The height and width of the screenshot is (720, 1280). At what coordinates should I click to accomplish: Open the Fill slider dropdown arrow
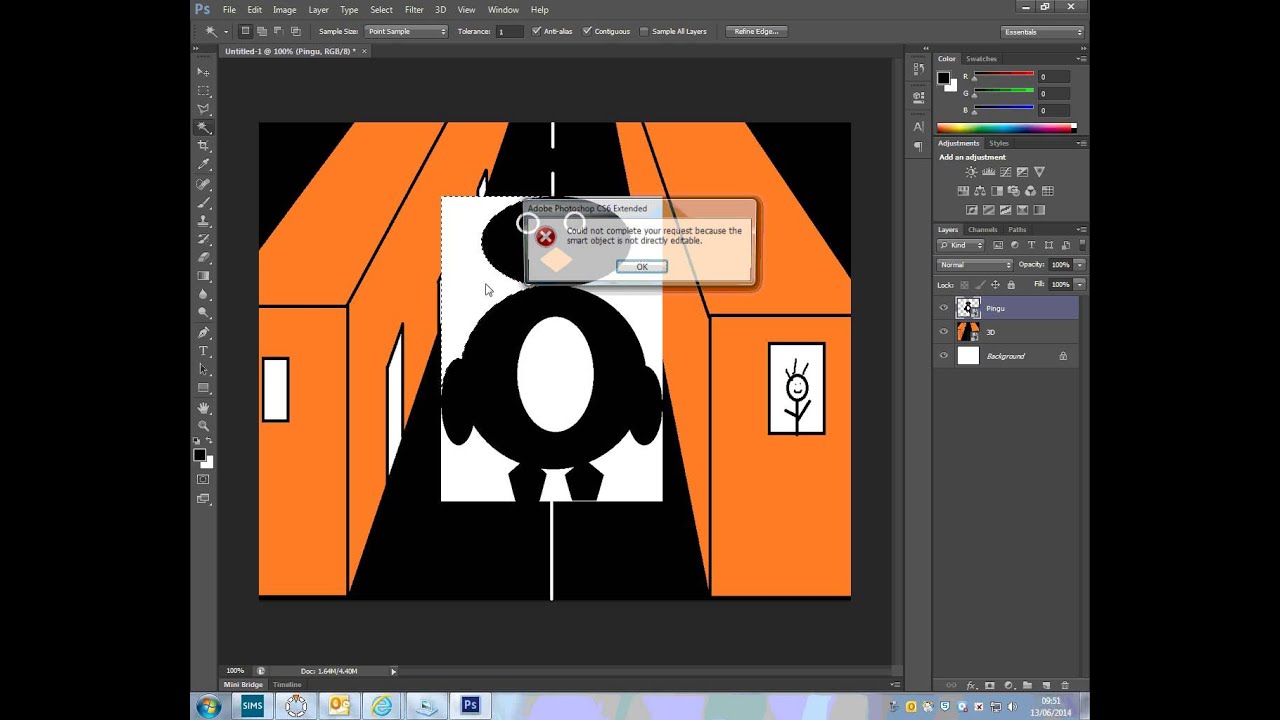1079,285
